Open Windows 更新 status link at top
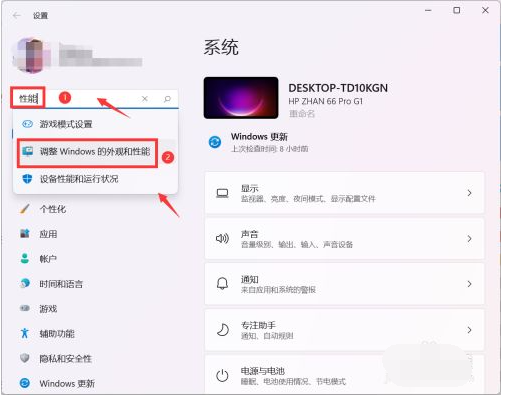The image size is (505, 397). click(x=259, y=137)
